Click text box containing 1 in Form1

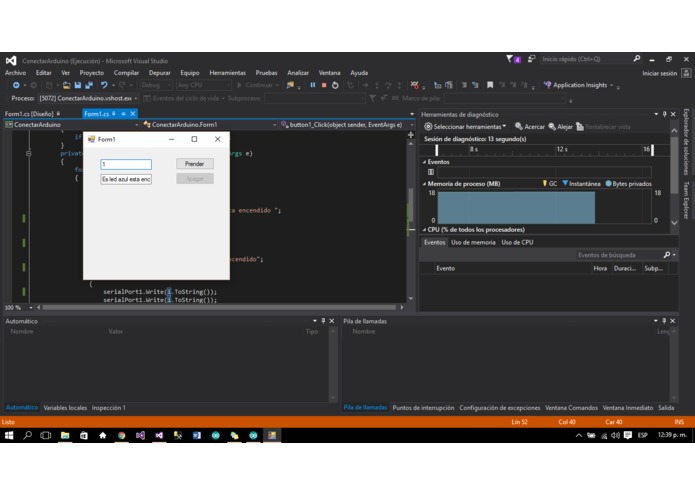click(x=126, y=164)
